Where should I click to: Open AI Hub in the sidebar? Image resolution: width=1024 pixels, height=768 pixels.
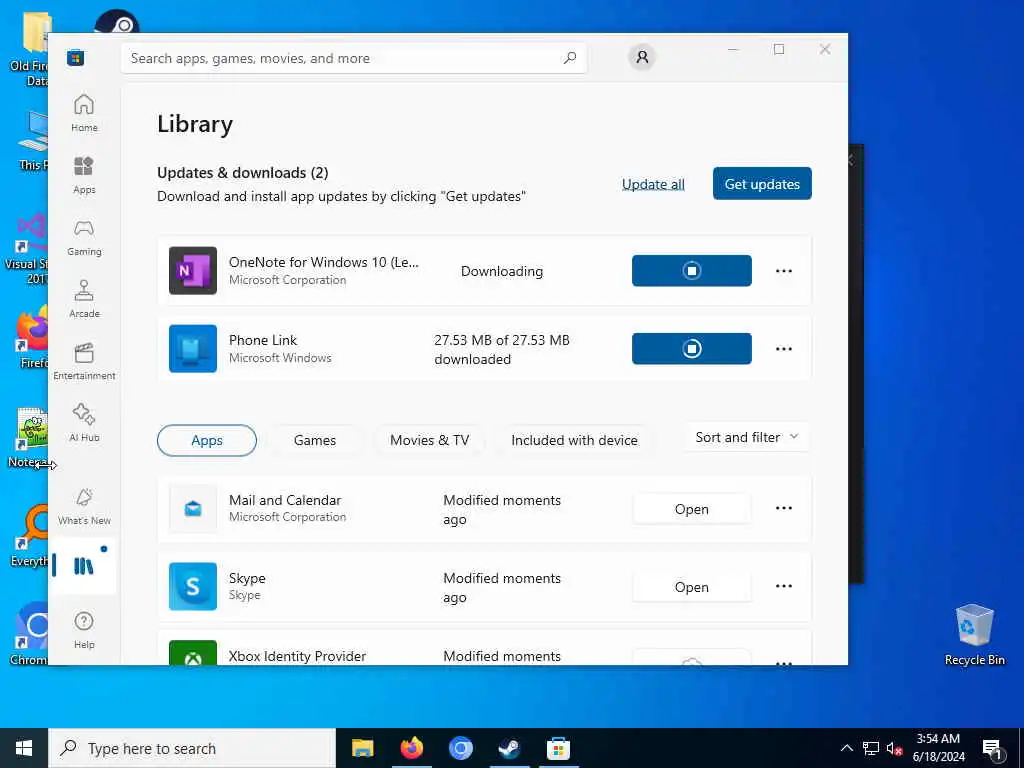[x=84, y=423]
